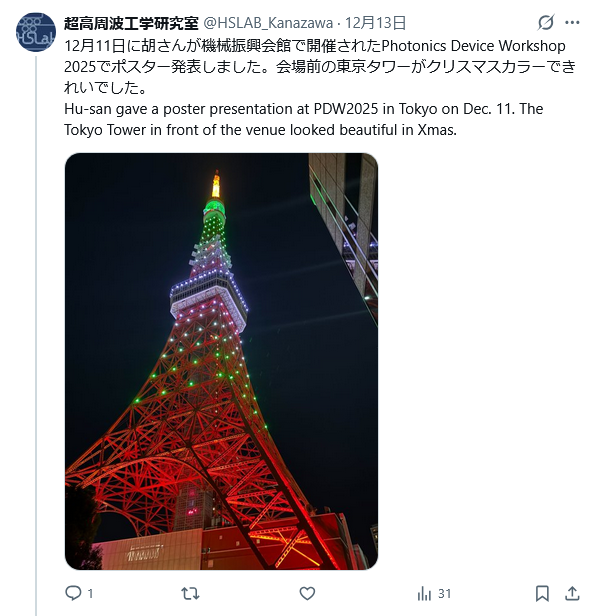View post analytics bar chart icon

[424, 593]
